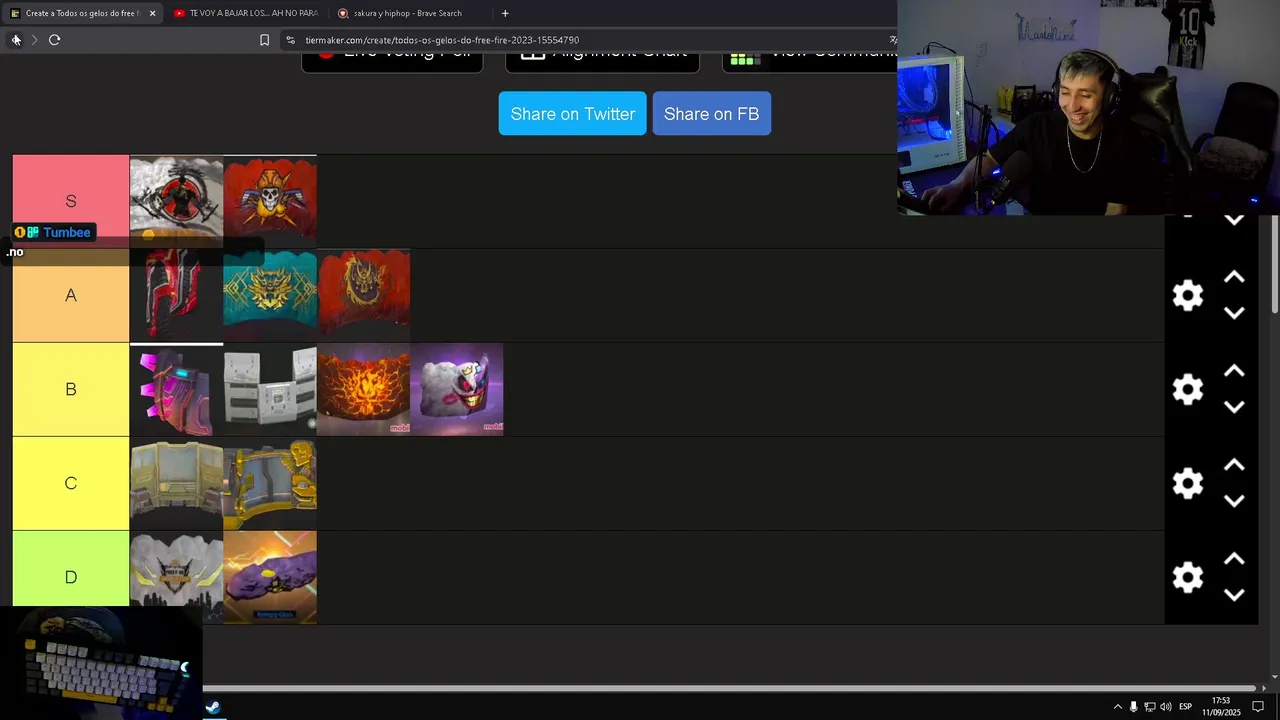This screenshot has width=1280, height=720.
Task: Open site info icon in address bar
Action: (290, 40)
